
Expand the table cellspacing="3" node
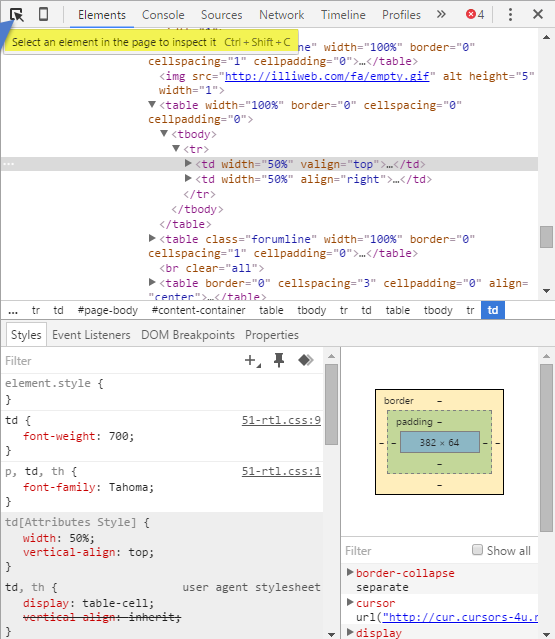pos(152,282)
